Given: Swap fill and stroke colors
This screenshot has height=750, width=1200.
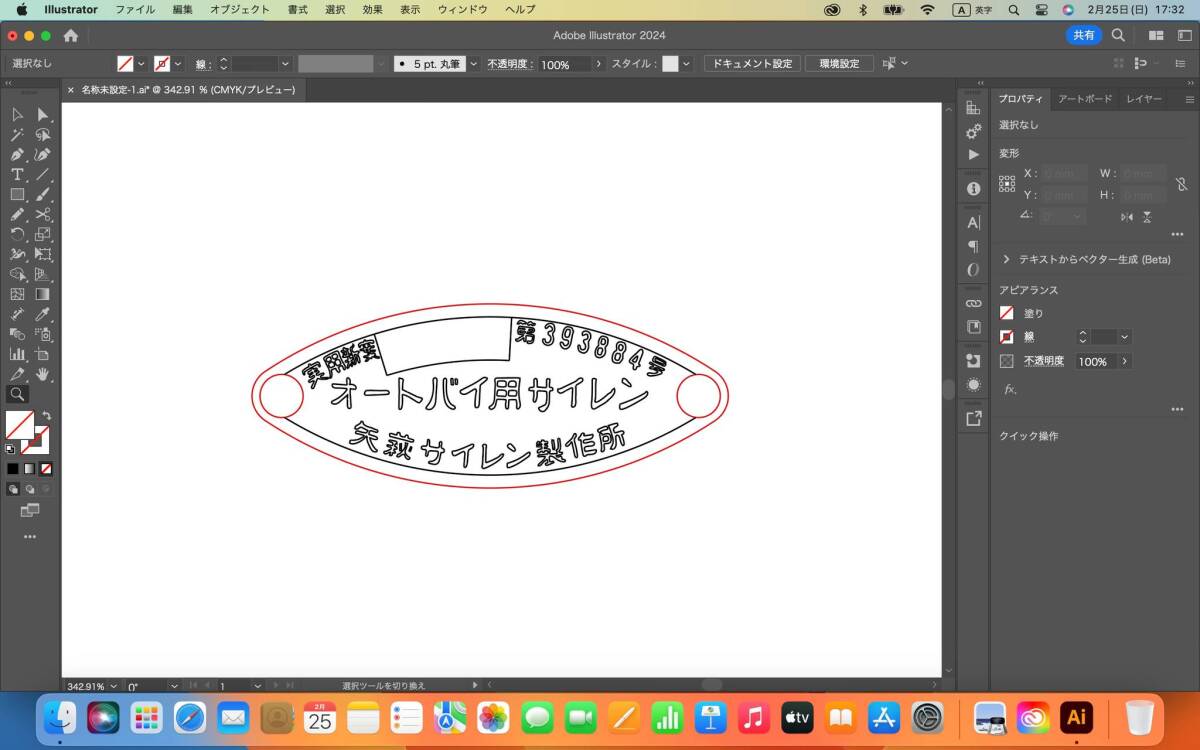Looking at the screenshot, I should [46, 415].
